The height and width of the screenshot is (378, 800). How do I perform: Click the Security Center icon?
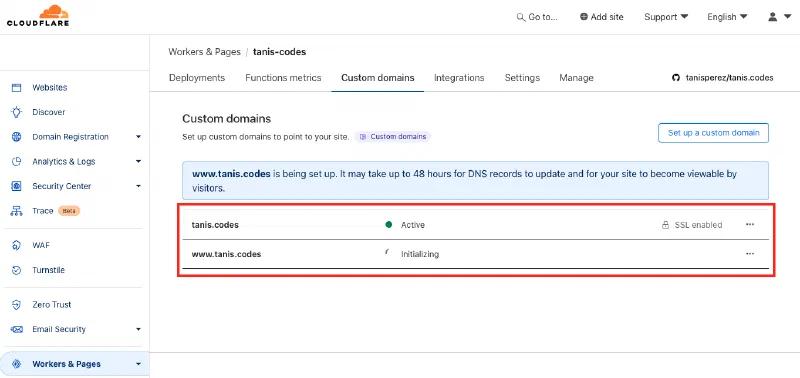[x=16, y=186]
